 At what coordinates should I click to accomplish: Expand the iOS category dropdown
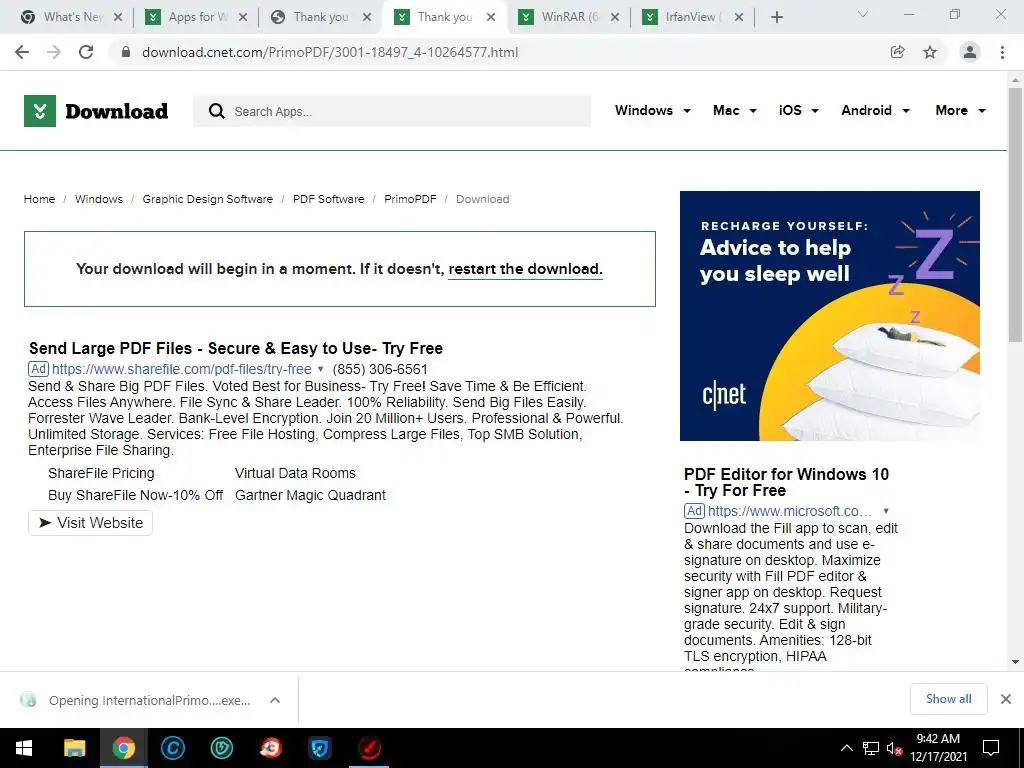(x=799, y=110)
